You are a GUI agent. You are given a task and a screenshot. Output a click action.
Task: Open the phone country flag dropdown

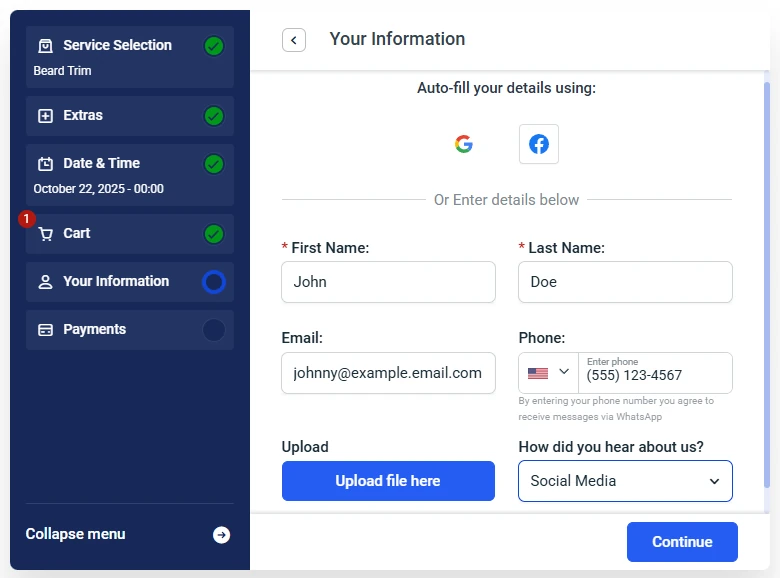point(548,373)
